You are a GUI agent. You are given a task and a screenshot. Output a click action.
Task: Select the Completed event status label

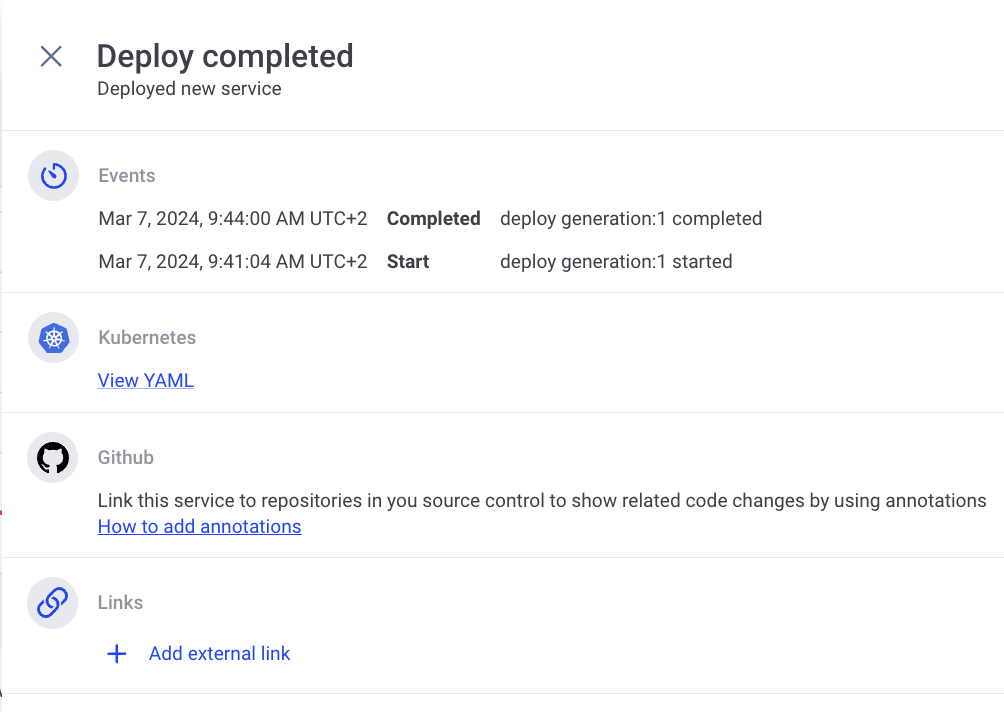click(433, 219)
